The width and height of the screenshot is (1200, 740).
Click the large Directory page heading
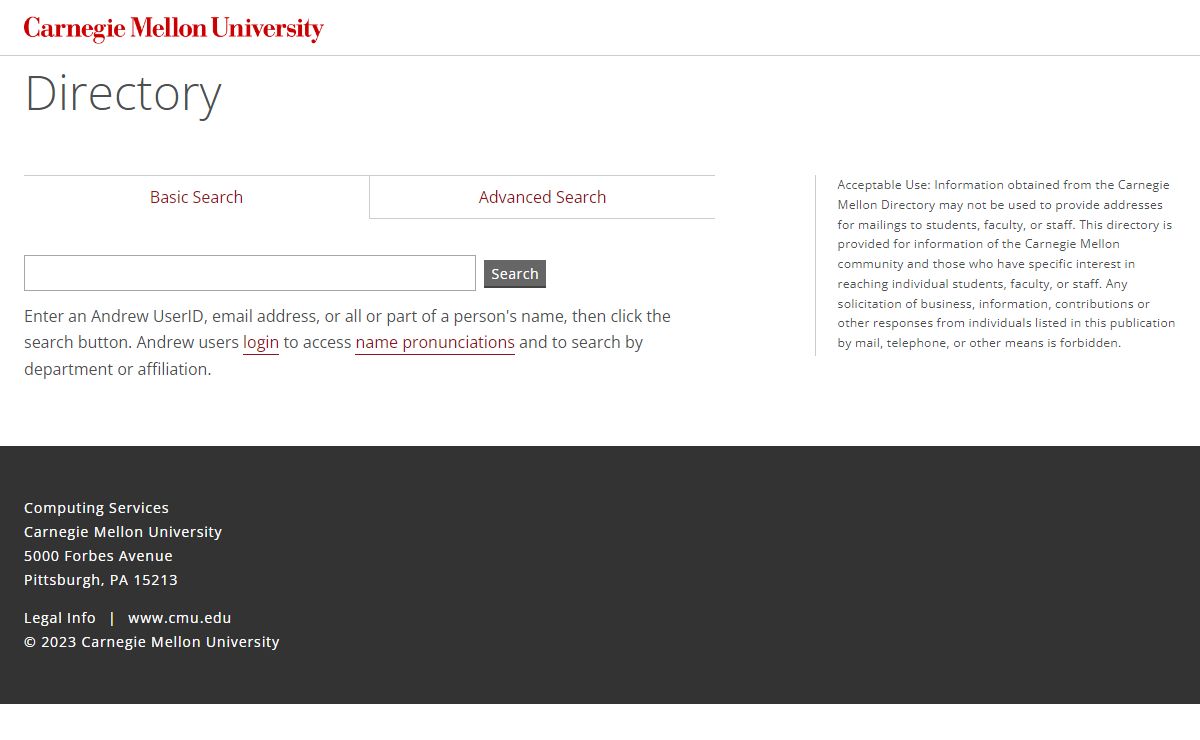[123, 94]
